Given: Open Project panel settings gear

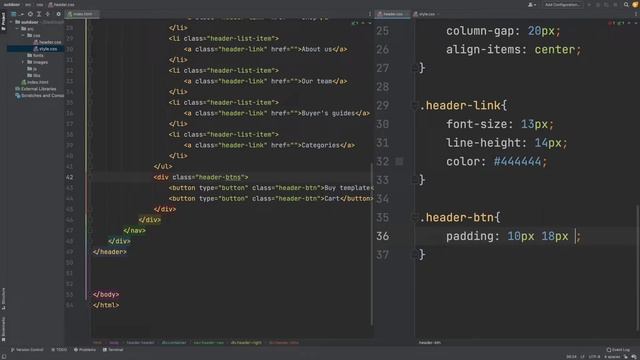Looking at the screenshot, I should point(58,14).
